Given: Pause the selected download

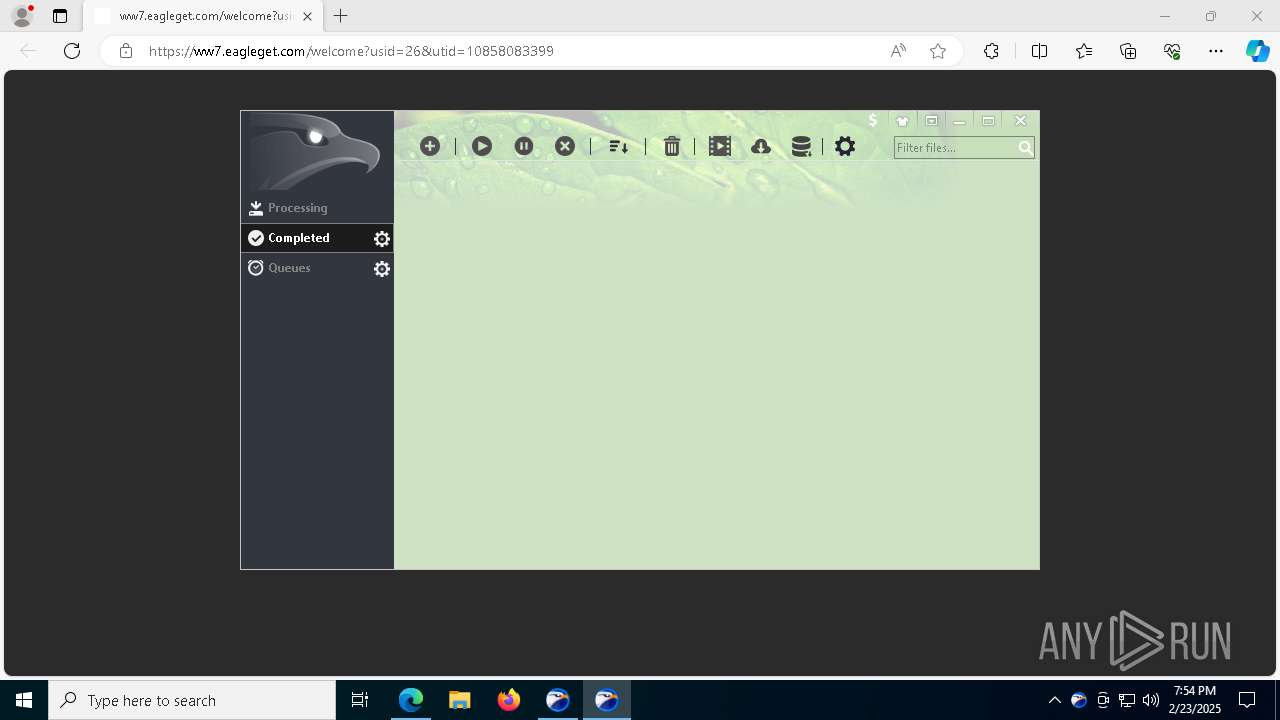Looking at the screenshot, I should pos(524,146).
